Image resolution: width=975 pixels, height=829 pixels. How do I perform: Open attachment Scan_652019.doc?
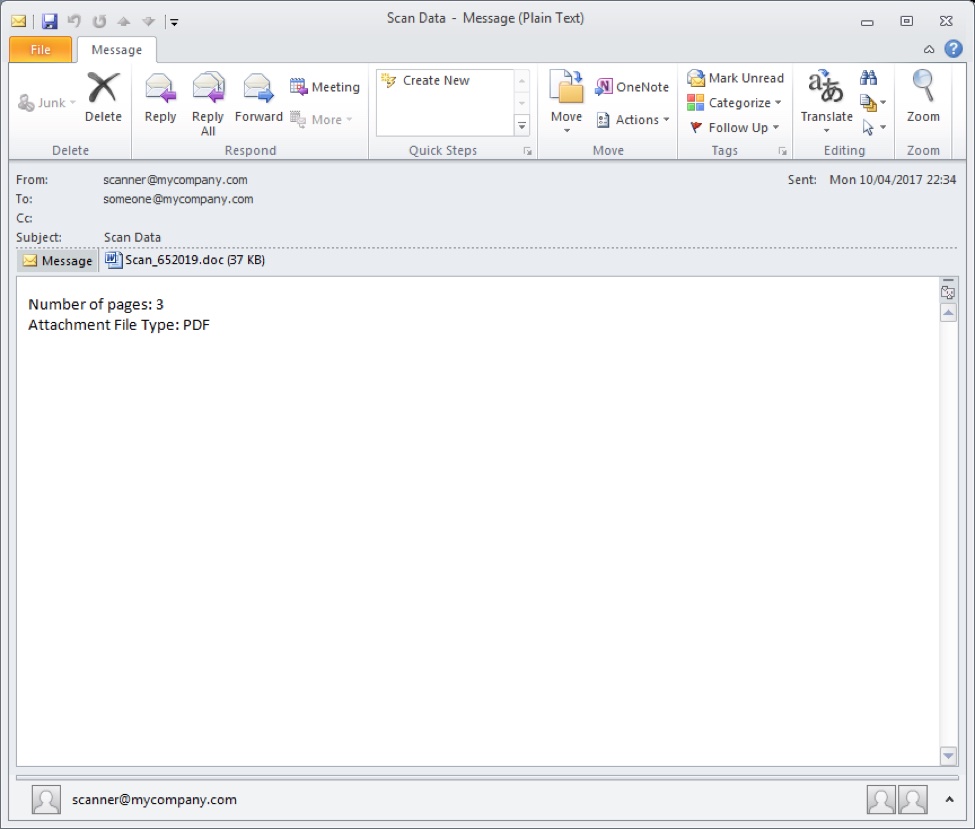(x=185, y=260)
